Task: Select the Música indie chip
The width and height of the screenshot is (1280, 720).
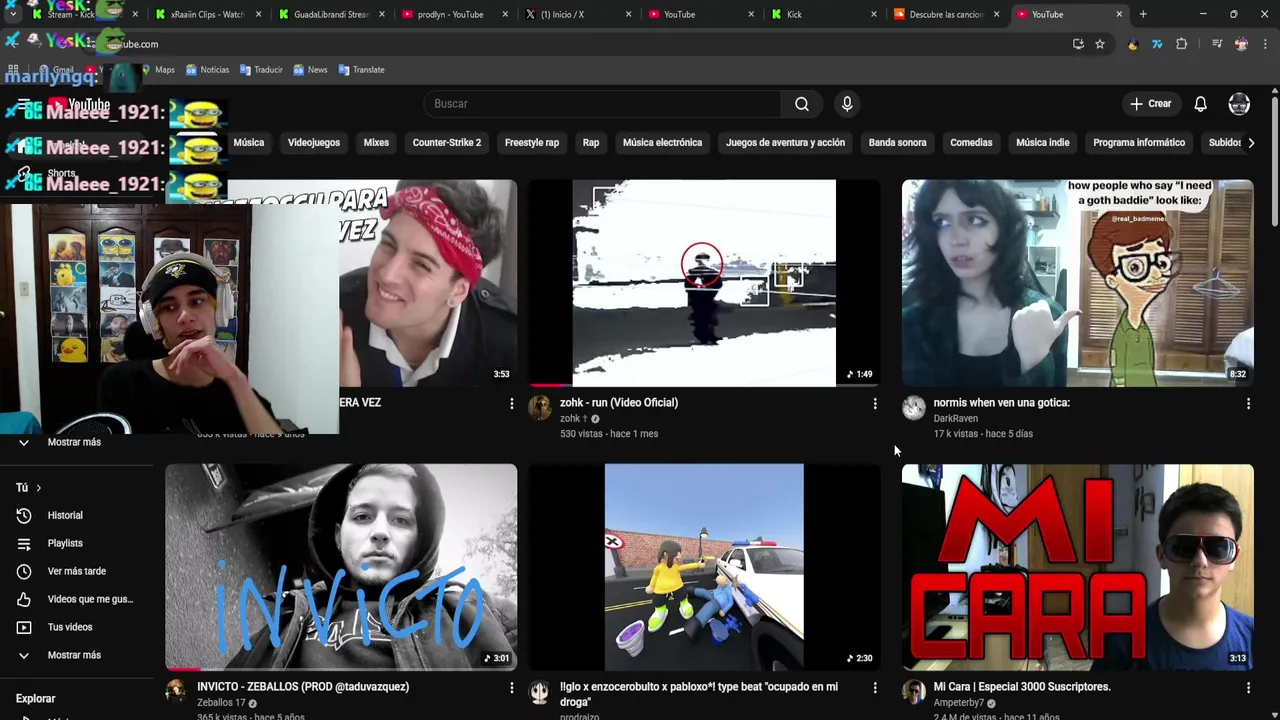Action: click(x=1043, y=143)
